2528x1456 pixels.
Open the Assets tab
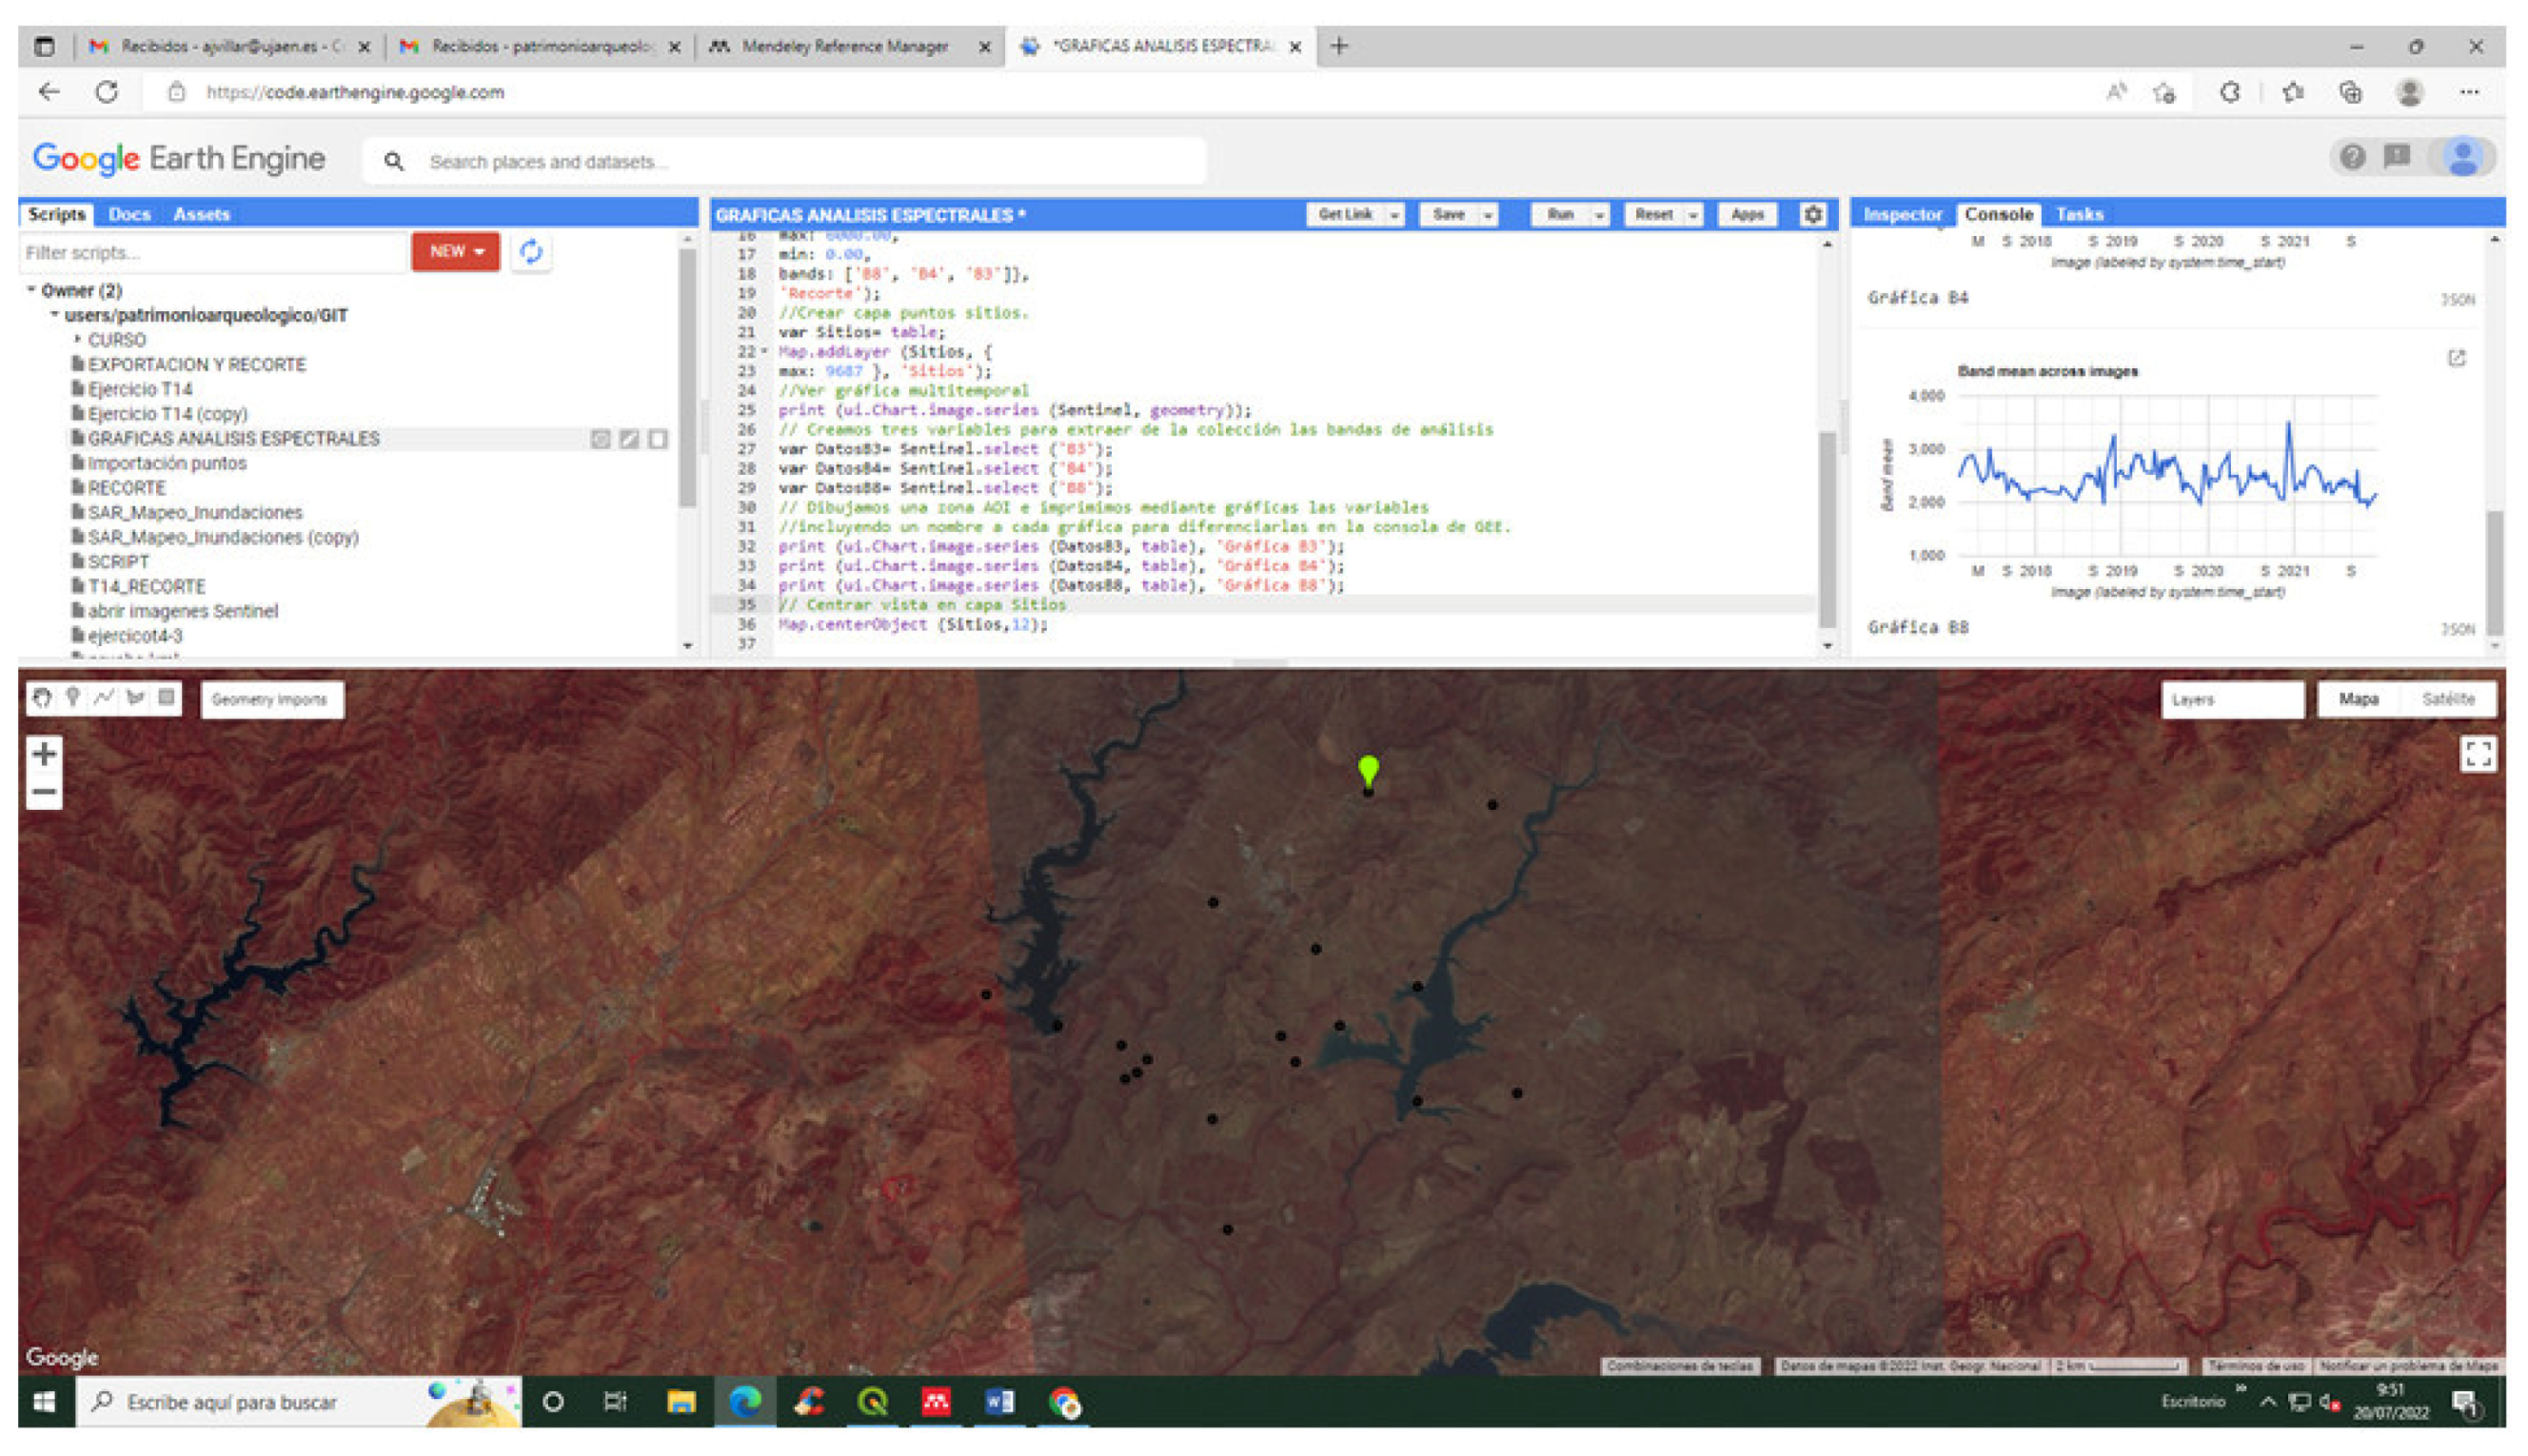pyautogui.click(x=201, y=214)
